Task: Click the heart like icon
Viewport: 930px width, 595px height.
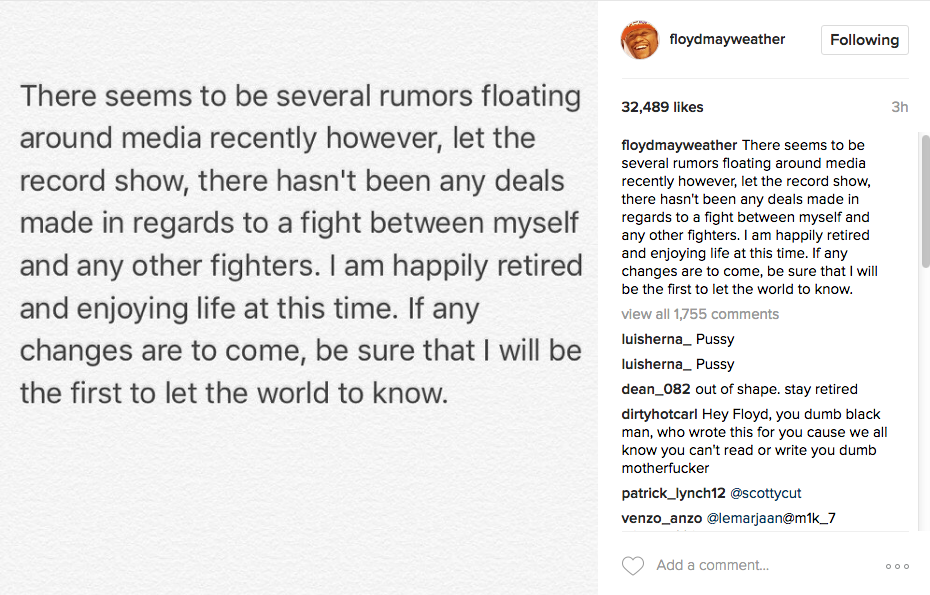Action: click(633, 566)
